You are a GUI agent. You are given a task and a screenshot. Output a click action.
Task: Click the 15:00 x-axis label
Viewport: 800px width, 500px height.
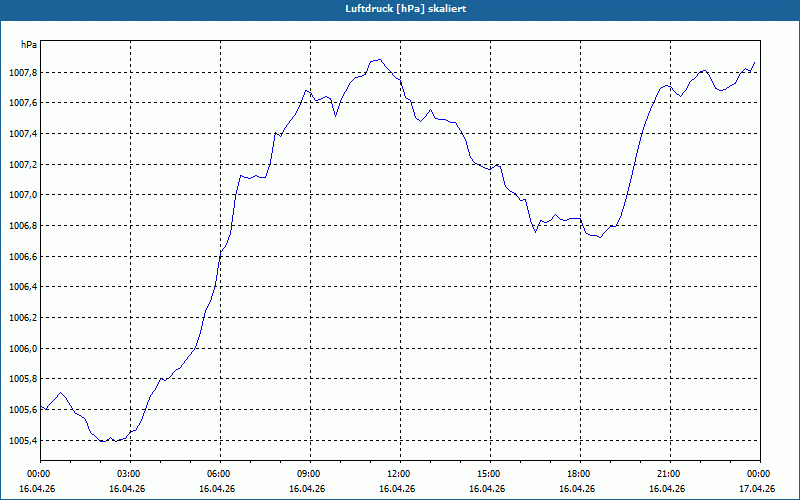[x=487, y=474]
